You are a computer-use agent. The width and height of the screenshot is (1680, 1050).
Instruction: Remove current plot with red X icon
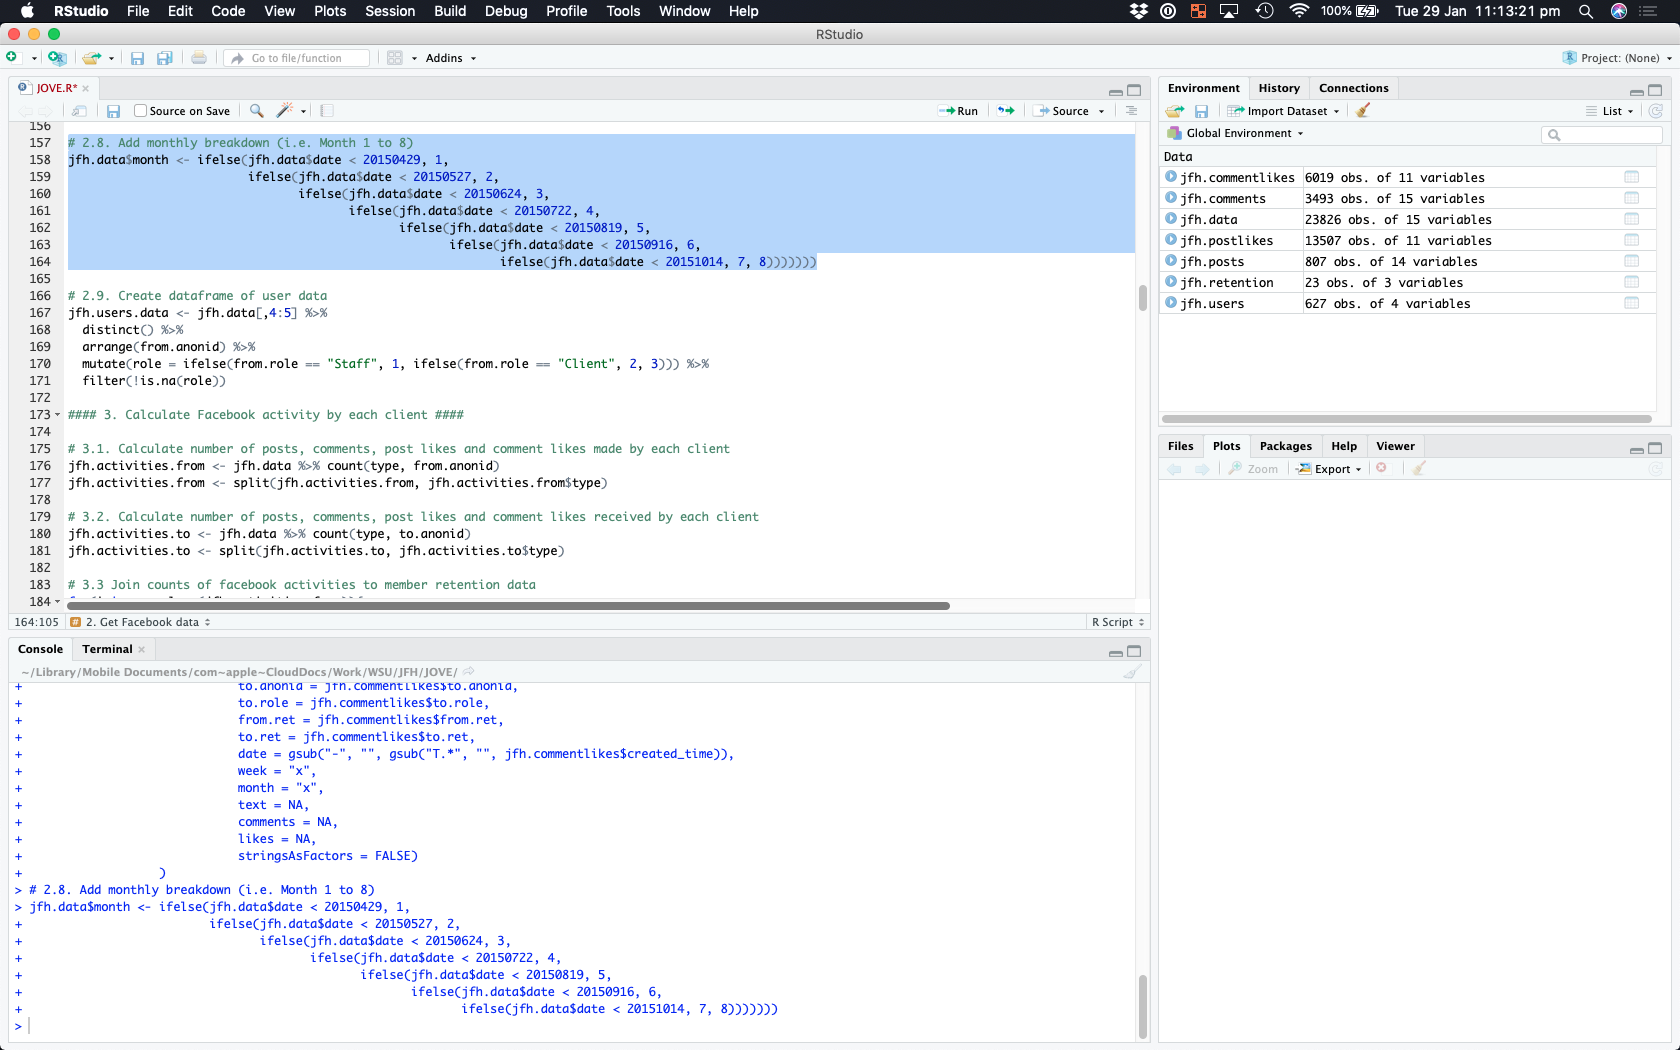(1381, 469)
